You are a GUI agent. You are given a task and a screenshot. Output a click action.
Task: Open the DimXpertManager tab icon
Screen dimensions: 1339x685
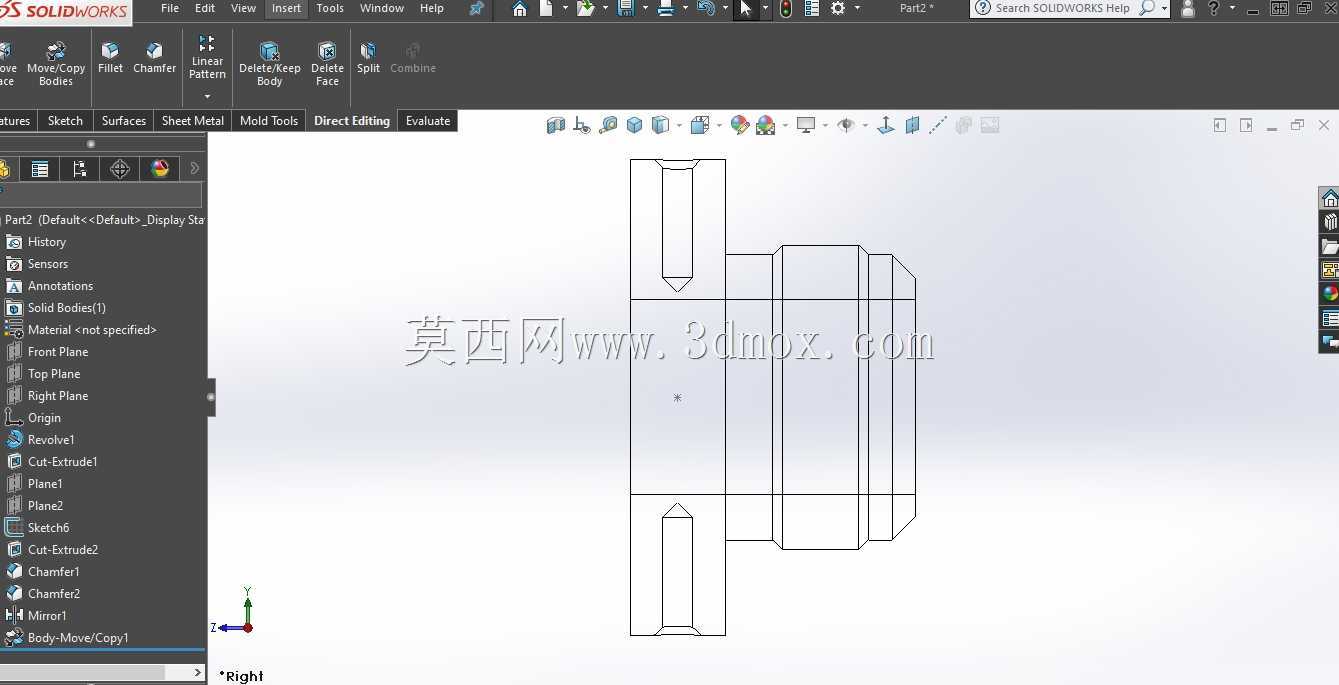(120, 169)
